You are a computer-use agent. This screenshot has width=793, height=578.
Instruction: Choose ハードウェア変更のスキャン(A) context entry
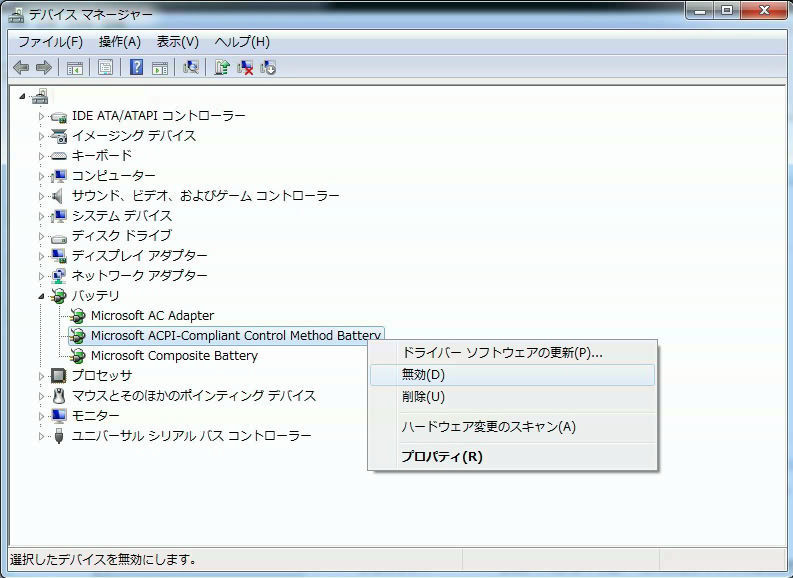(512, 427)
